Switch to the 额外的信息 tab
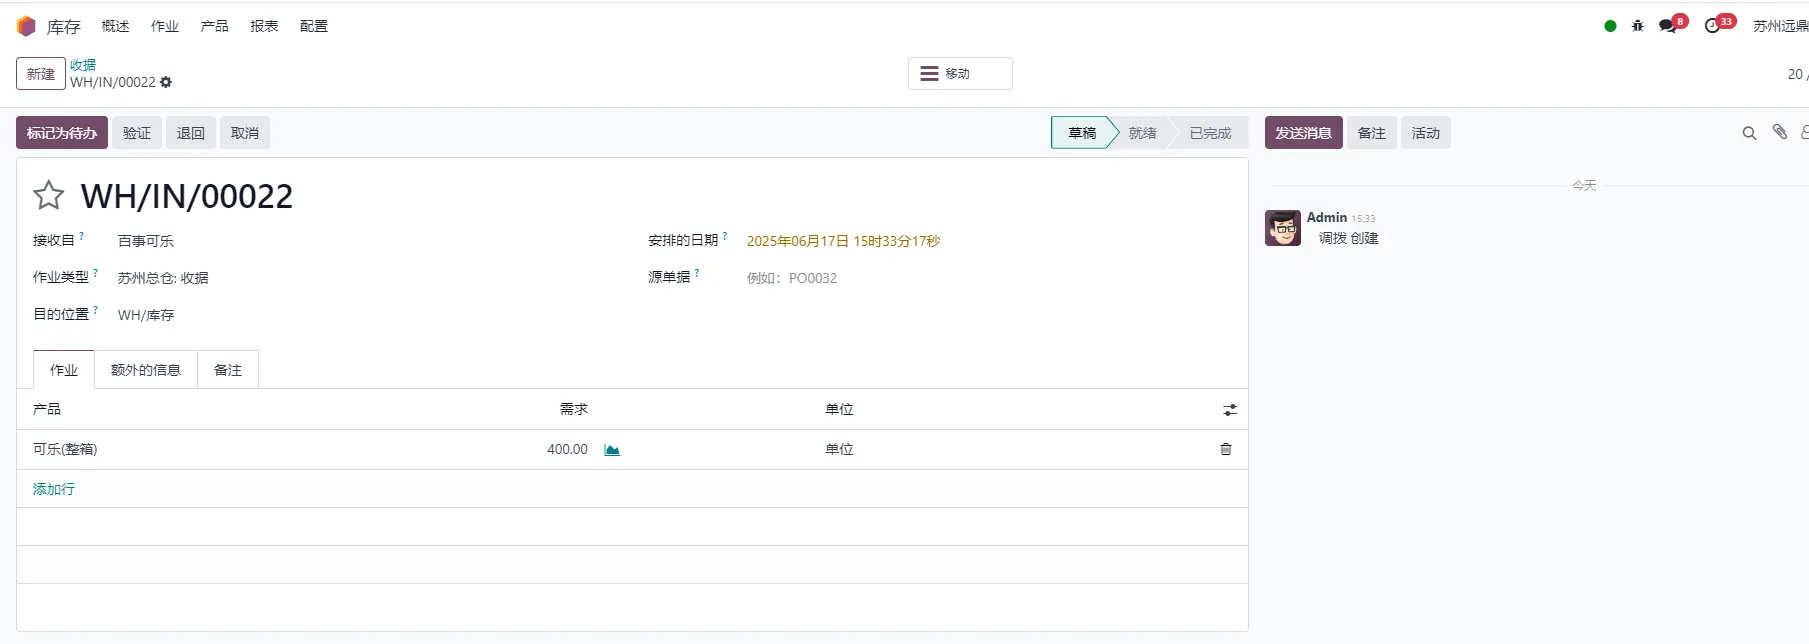Image resolution: width=1809 pixels, height=644 pixels. [x=146, y=370]
